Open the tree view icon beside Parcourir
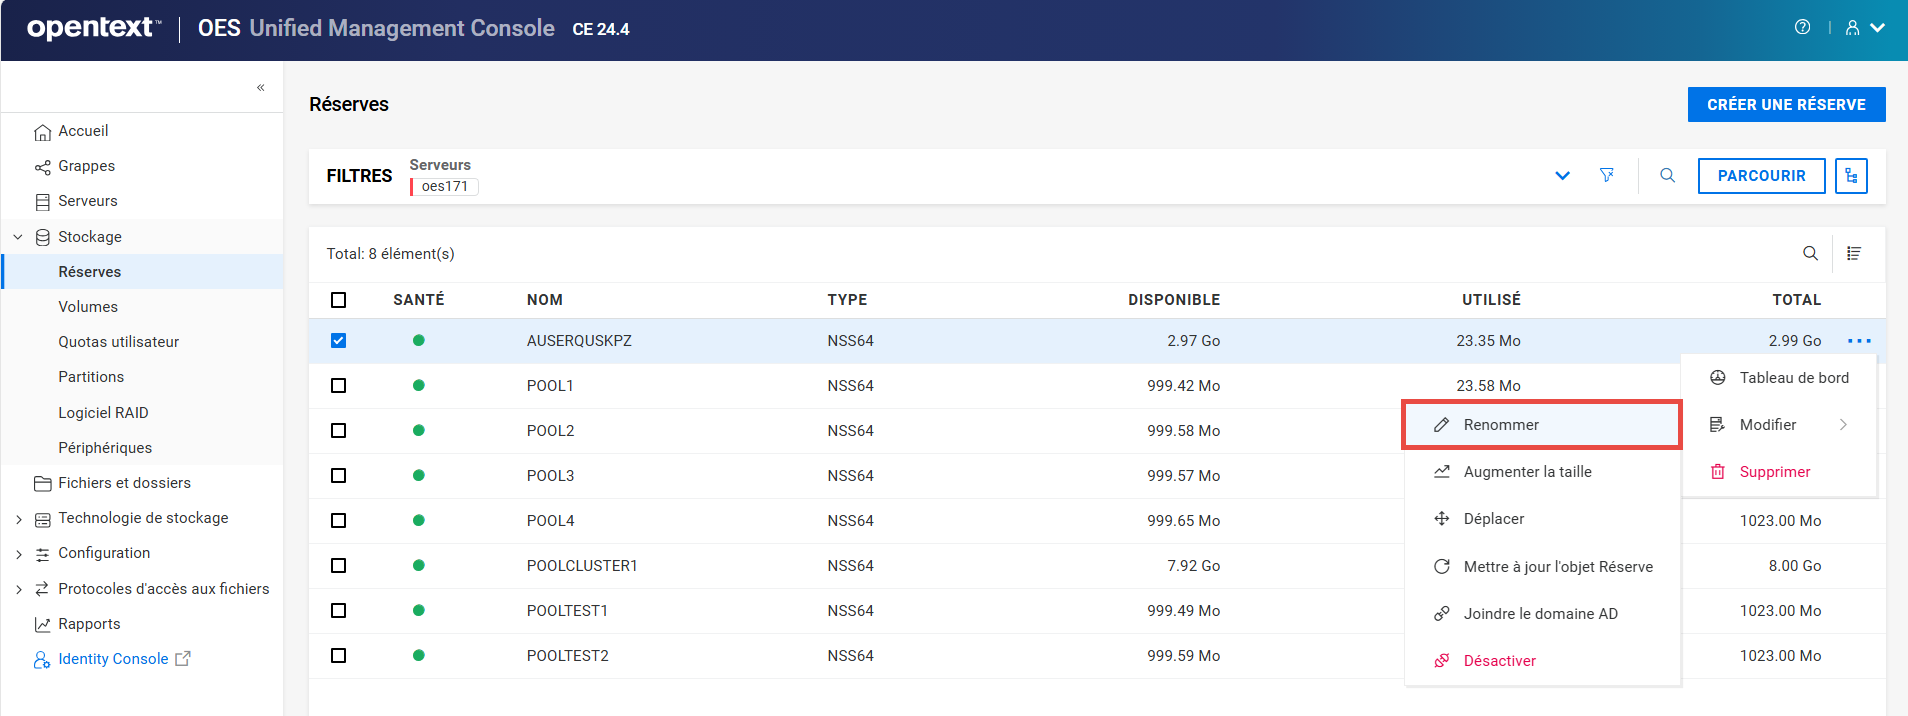The width and height of the screenshot is (1908, 716). point(1851,176)
